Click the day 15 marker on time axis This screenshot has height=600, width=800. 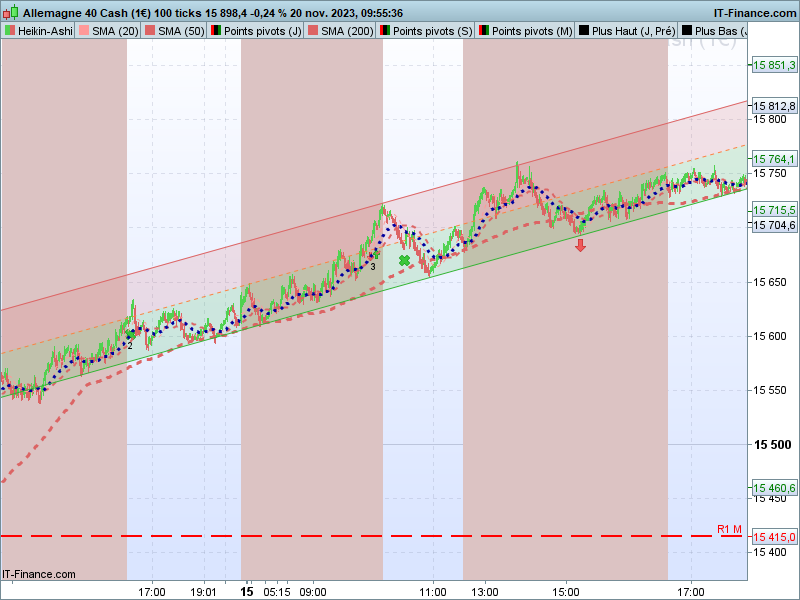(x=247, y=591)
